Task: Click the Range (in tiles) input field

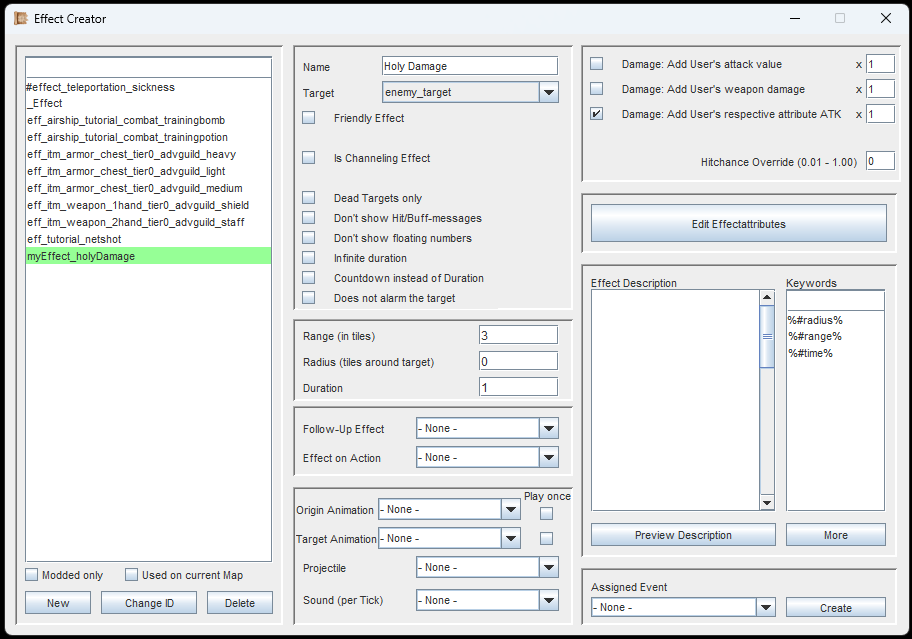Action: click(x=518, y=335)
